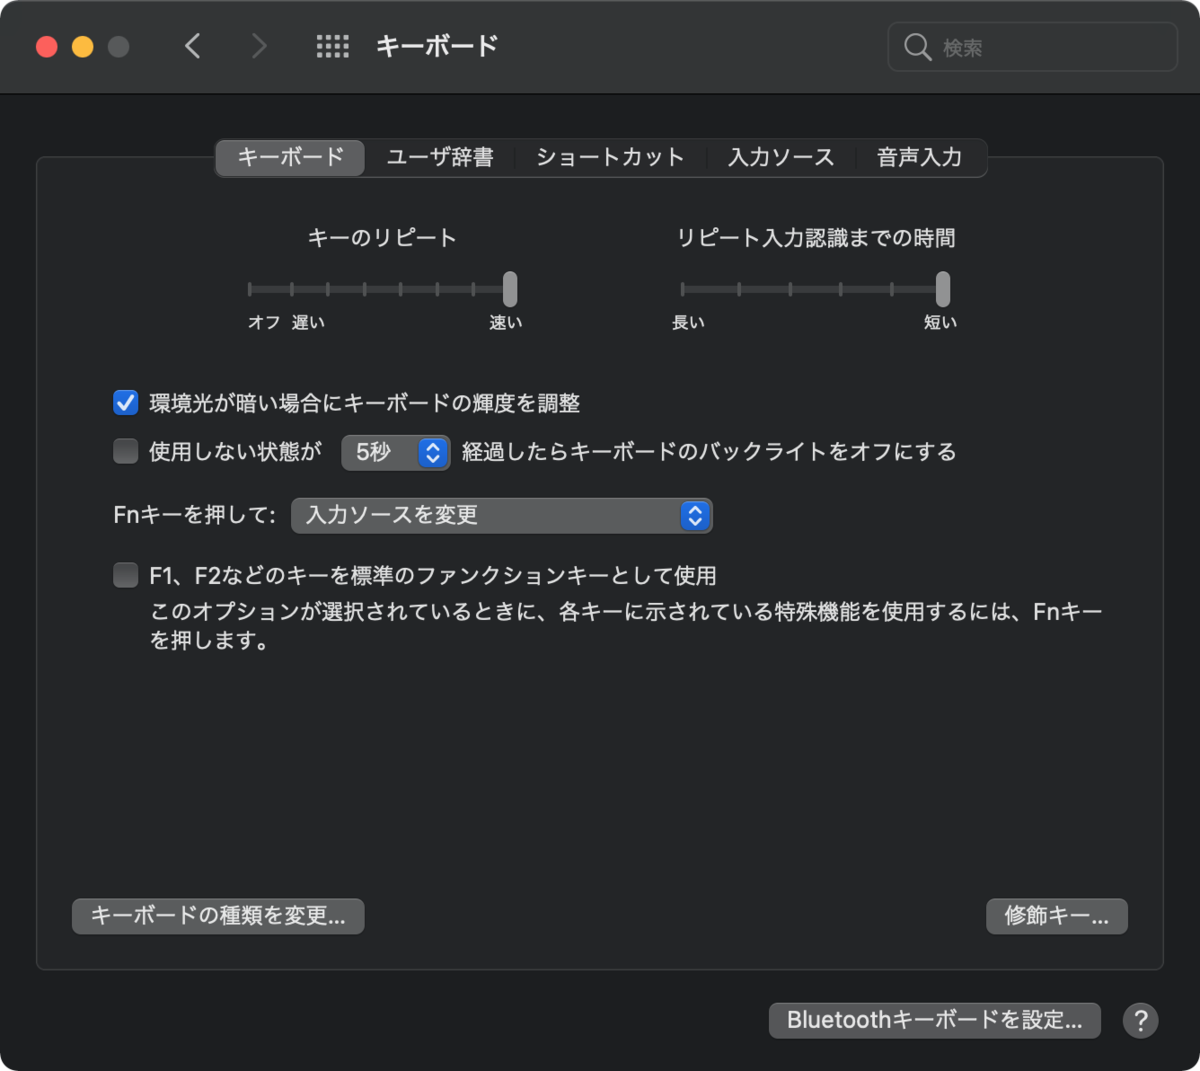Enable keyboard backlight auto-off checkbox
Viewport: 1200px width, 1071px height.
point(125,451)
